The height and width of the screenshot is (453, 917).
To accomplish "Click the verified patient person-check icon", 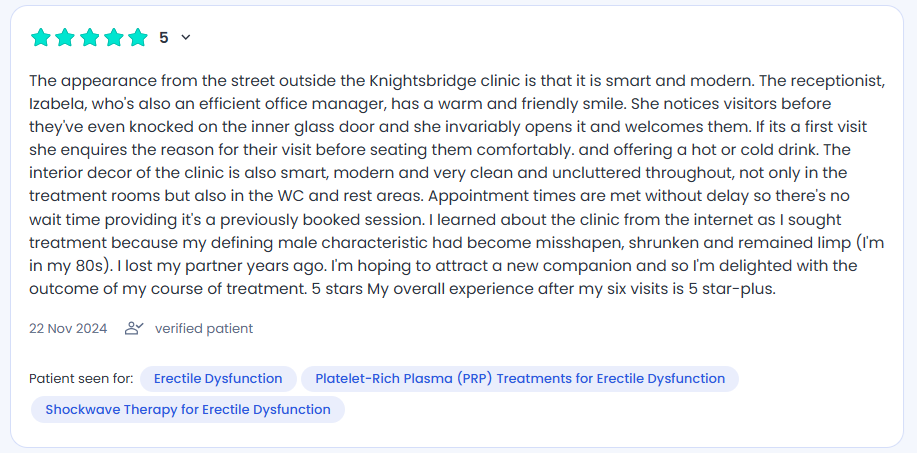I will tap(134, 328).
